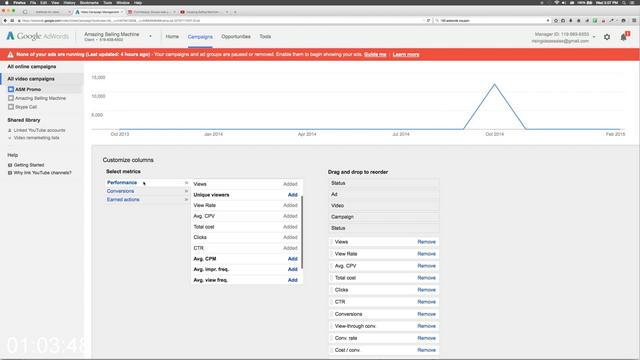Open Video remarketing lists
Screen dimensions: 640x360
point(36,138)
